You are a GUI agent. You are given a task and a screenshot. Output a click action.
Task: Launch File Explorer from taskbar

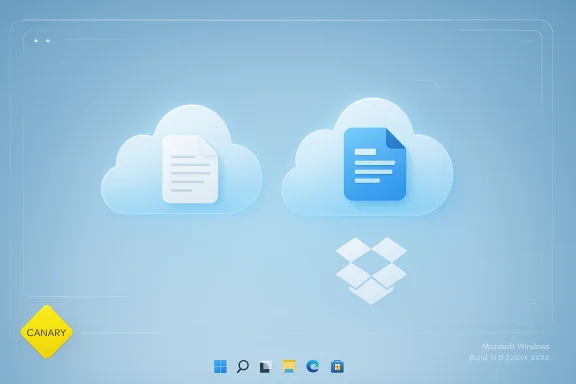coord(289,366)
